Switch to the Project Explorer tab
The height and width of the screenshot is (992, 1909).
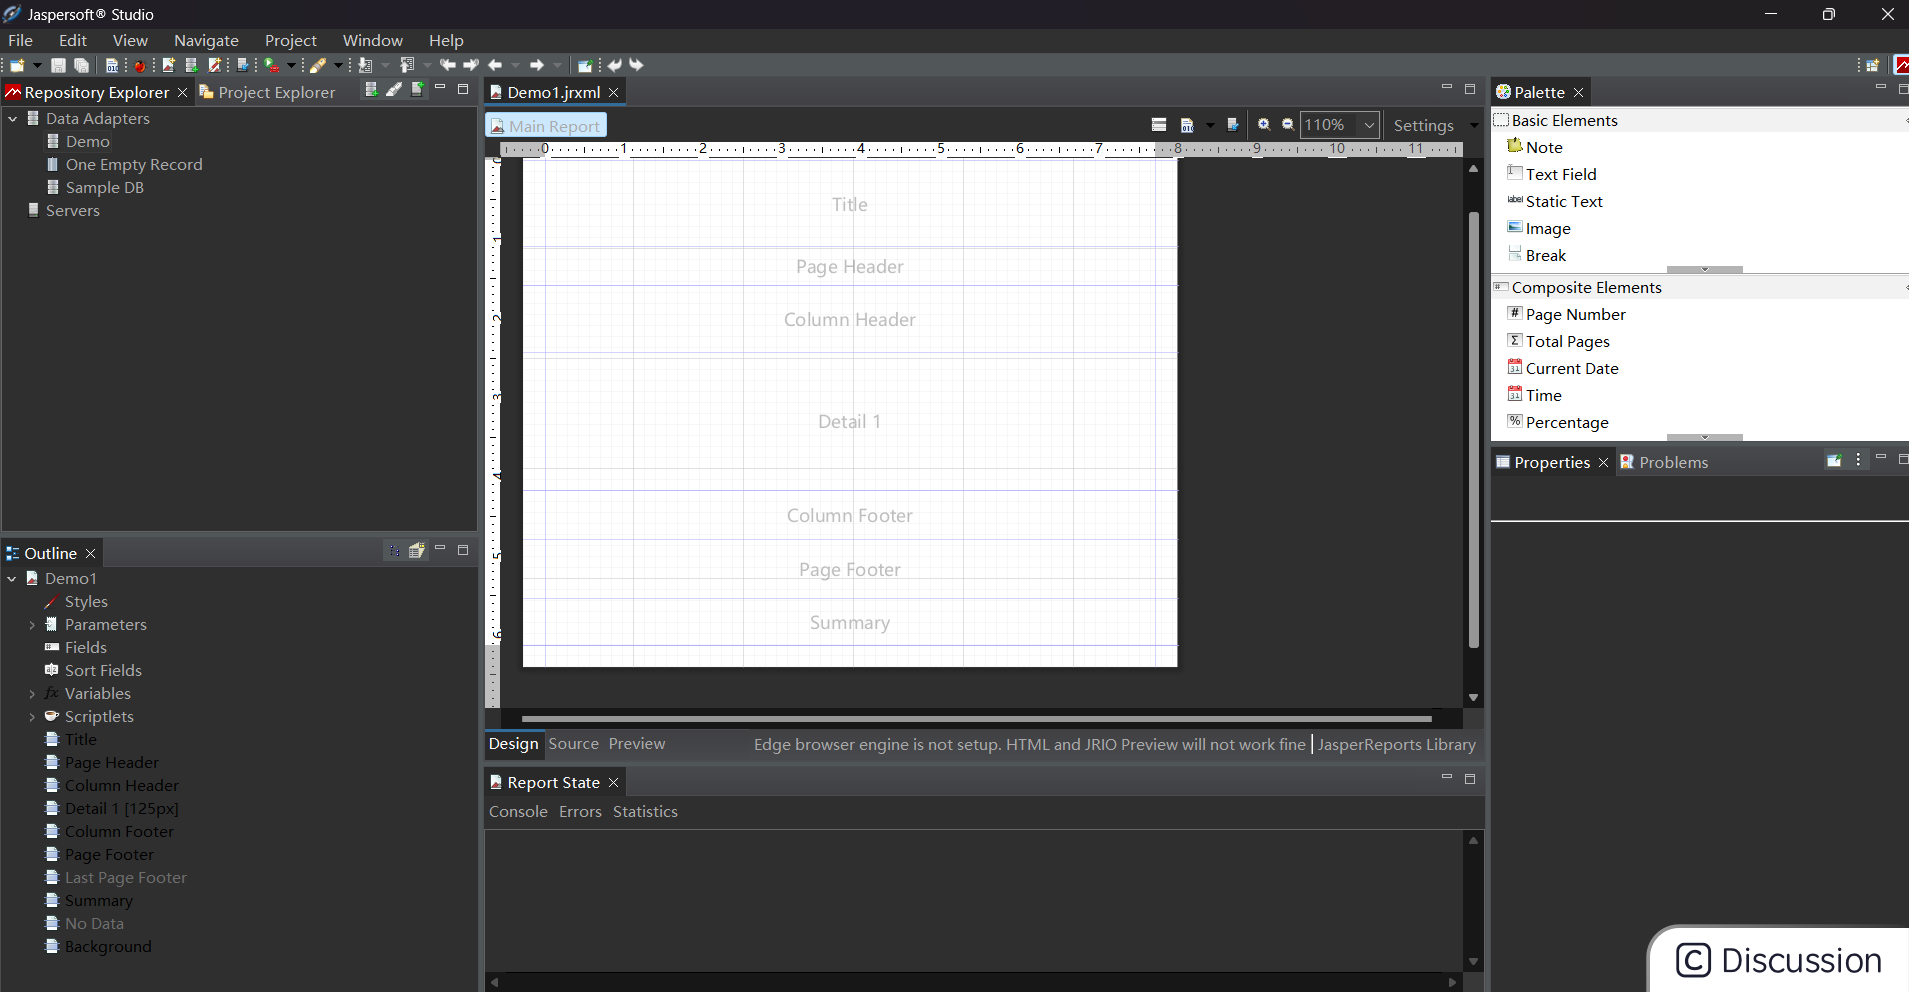click(267, 92)
